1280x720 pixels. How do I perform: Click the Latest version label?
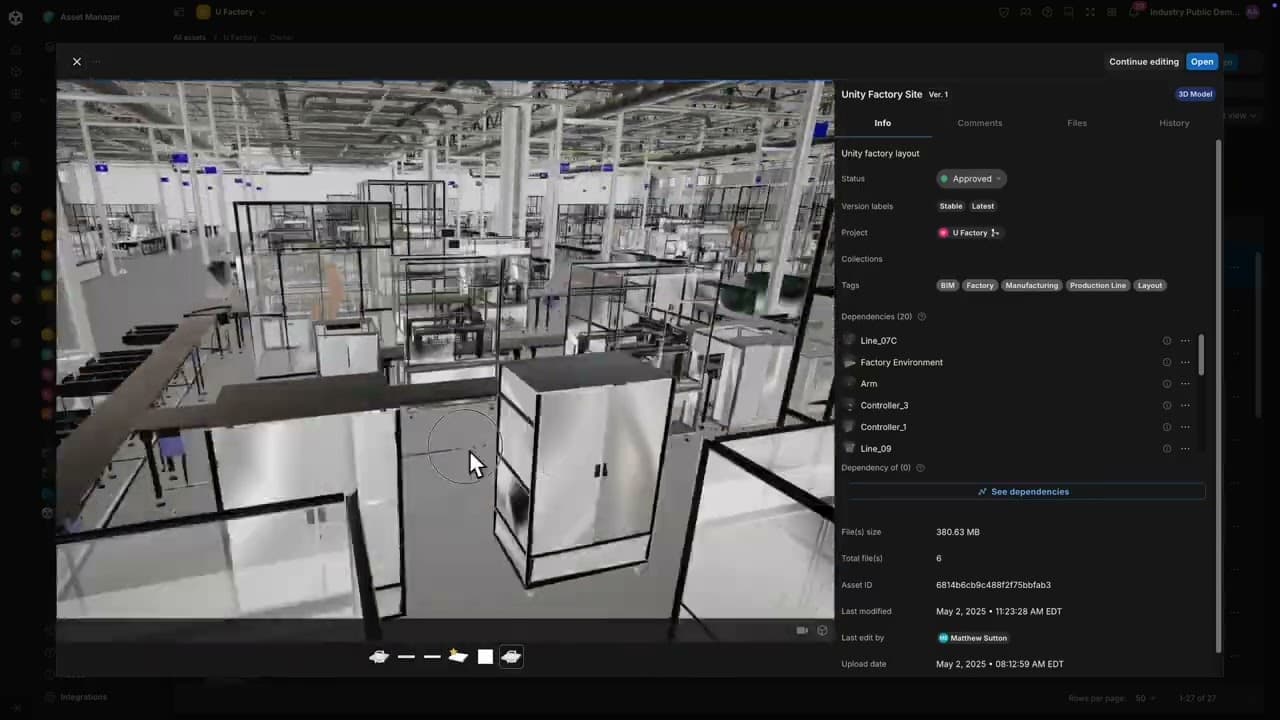983,206
